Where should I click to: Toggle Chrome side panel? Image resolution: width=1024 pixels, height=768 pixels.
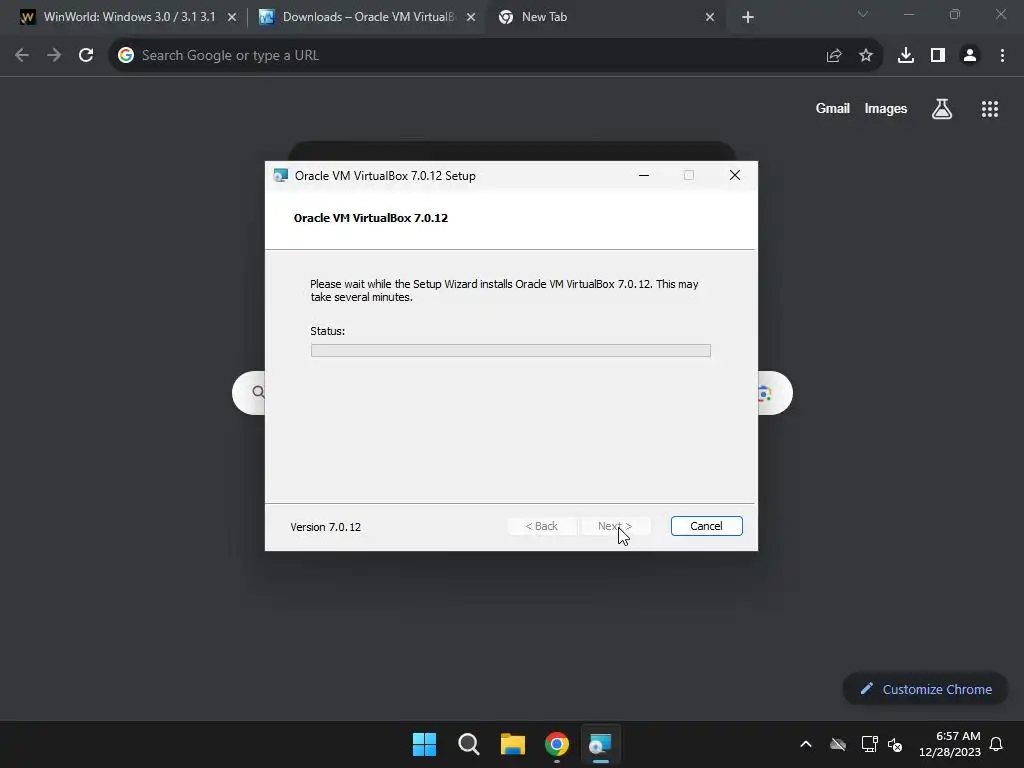pyautogui.click(x=938, y=56)
